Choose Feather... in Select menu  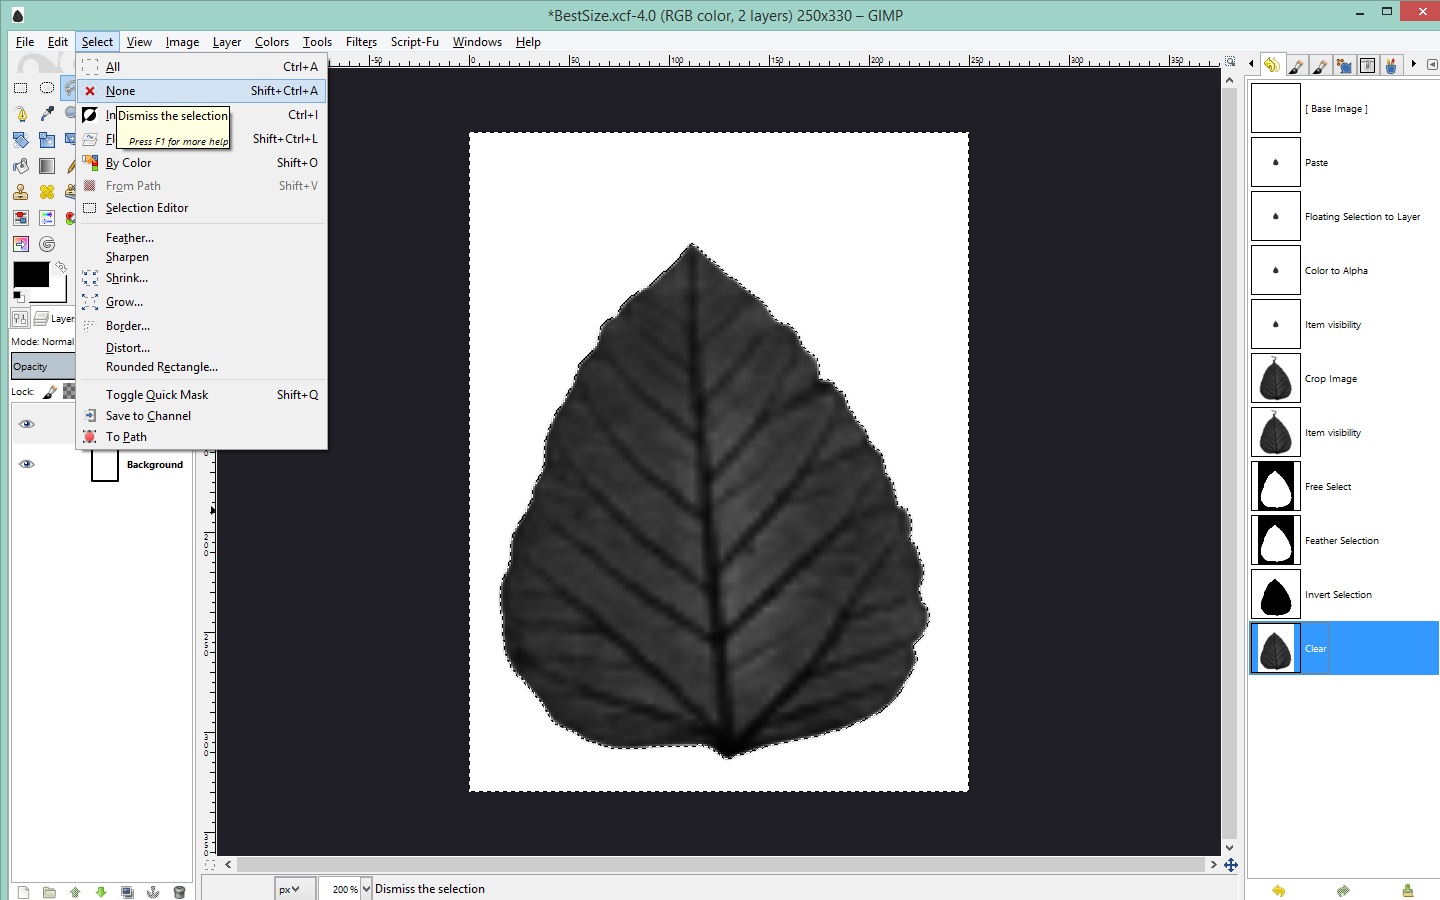click(201, 238)
